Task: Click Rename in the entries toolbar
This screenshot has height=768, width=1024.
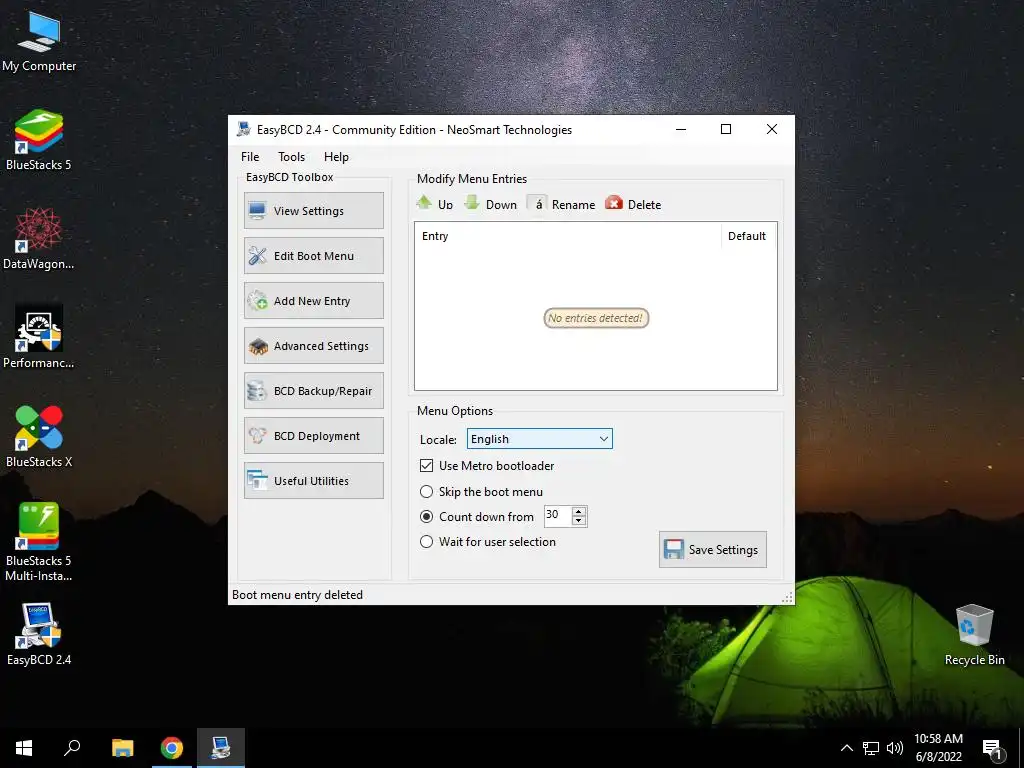Action: [562, 204]
